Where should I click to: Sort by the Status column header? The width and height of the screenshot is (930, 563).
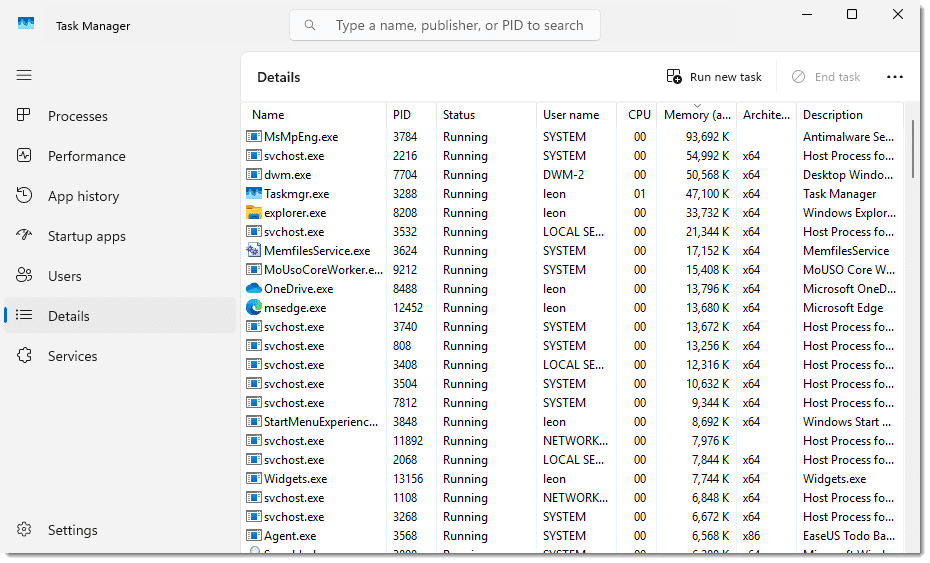[x=458, y=114]
